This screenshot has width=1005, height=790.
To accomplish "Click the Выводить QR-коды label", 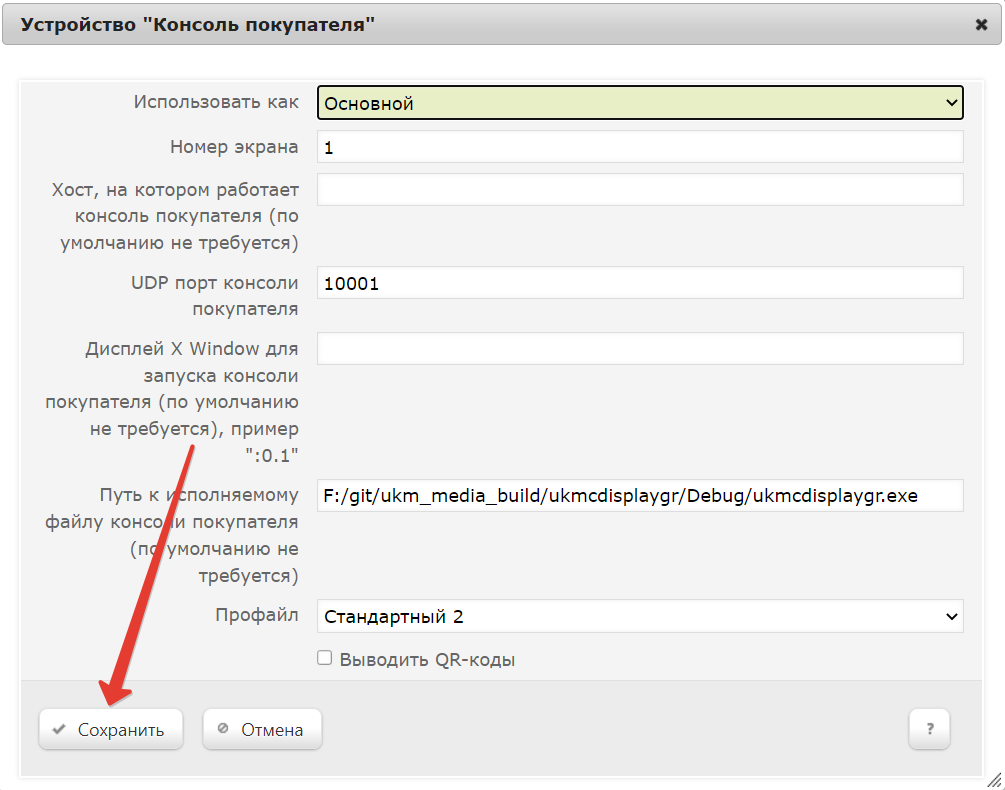I will click(x=427, y=659).
